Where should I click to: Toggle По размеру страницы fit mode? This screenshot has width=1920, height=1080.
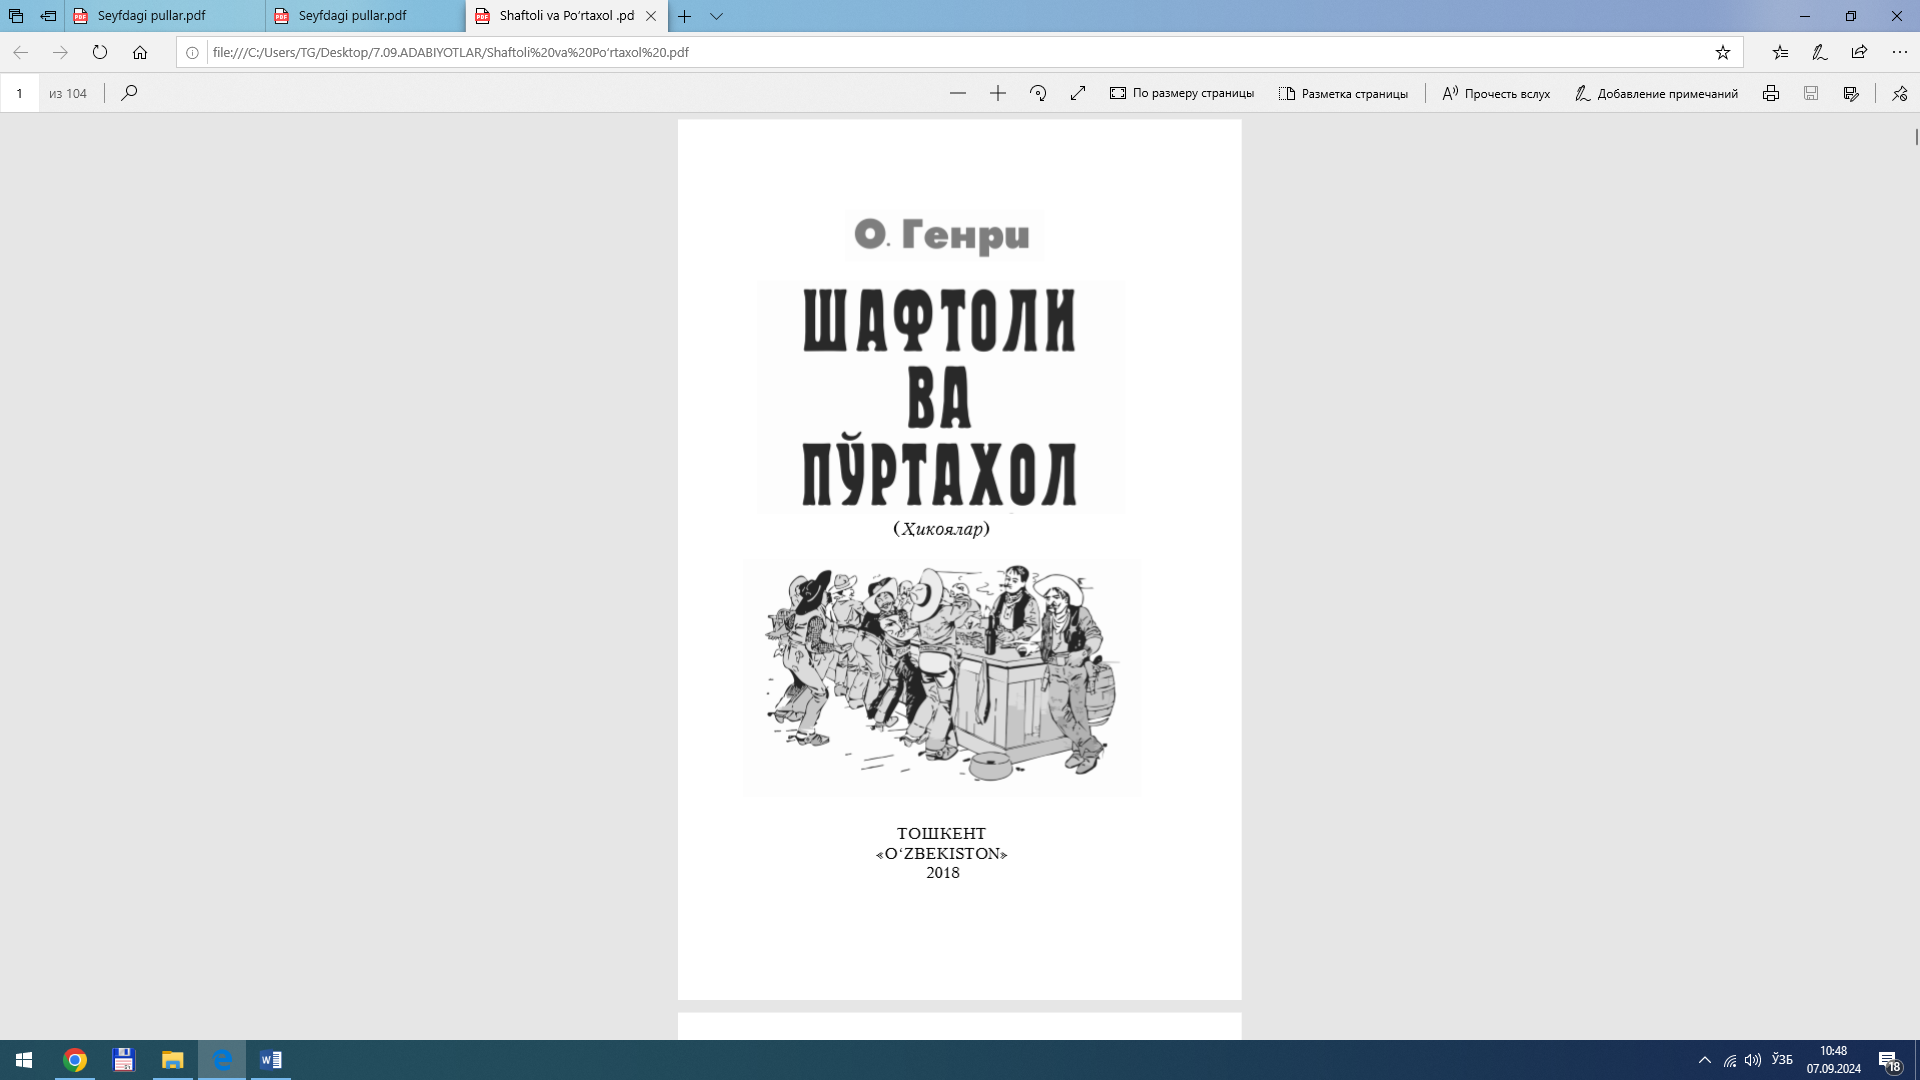[1181, 93]
